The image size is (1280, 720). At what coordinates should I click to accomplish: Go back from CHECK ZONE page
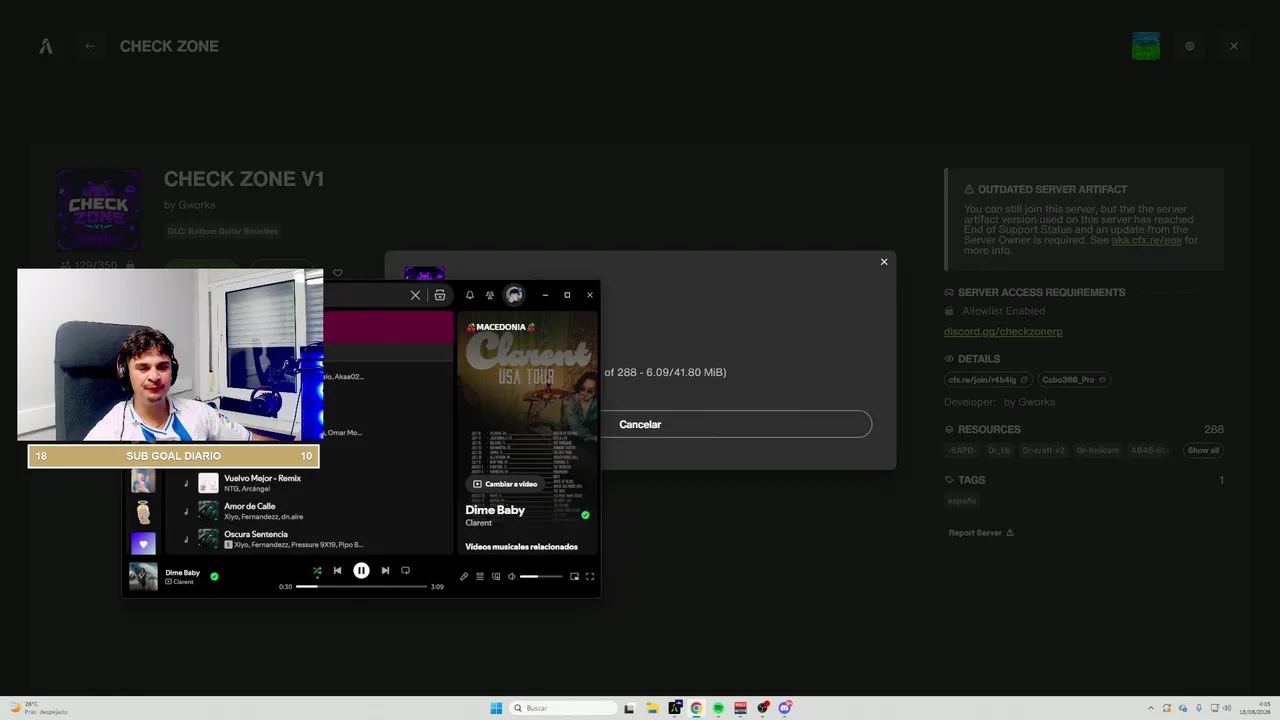pos(90,46)
